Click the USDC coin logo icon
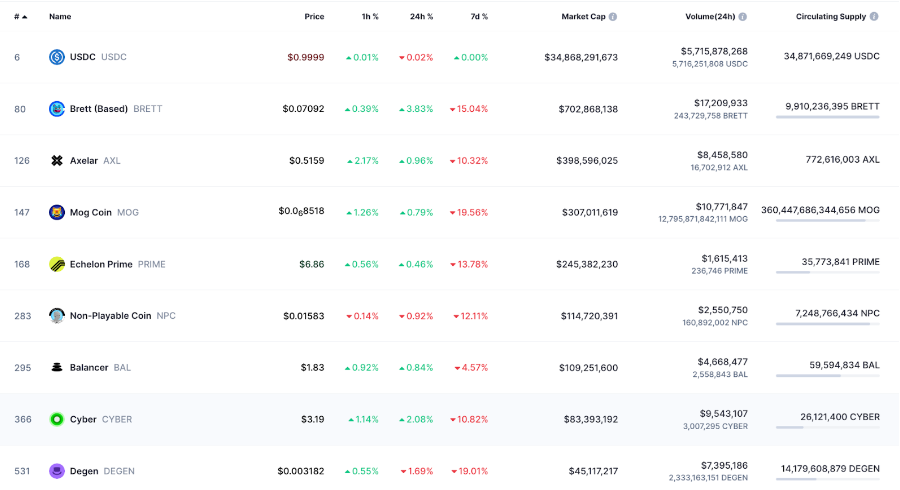 tap(56, 57)
